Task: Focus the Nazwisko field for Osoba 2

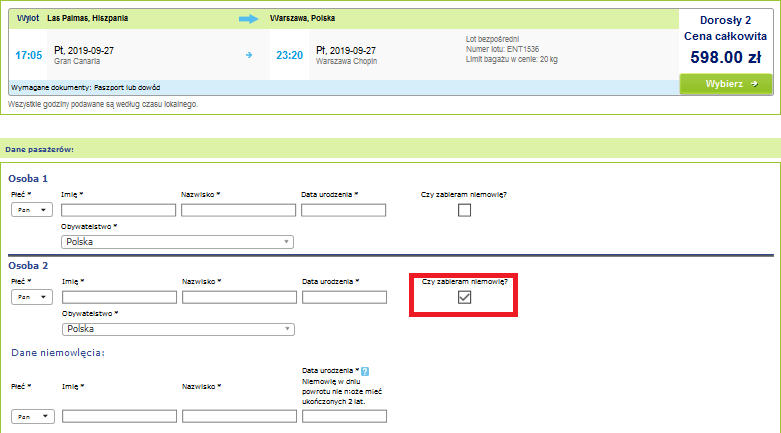Action: coord(240,297)
